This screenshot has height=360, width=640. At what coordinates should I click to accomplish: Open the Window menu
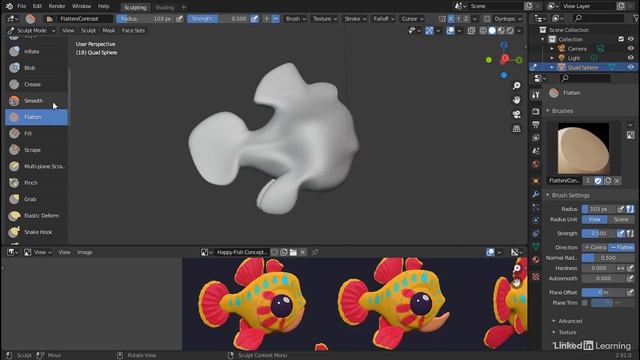click(x=81, y=6)
